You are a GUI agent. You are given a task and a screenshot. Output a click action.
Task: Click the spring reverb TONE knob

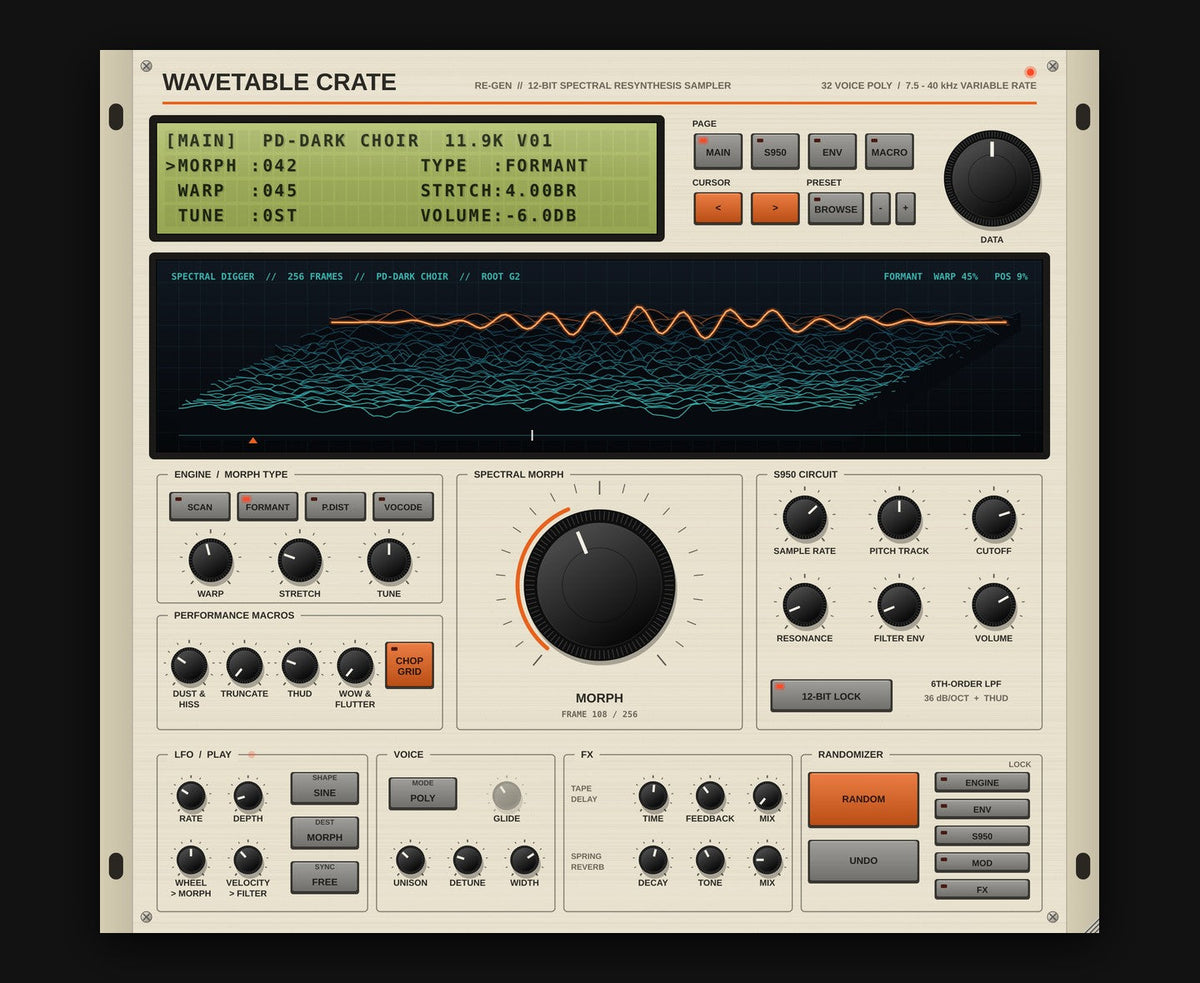point(710,860)
